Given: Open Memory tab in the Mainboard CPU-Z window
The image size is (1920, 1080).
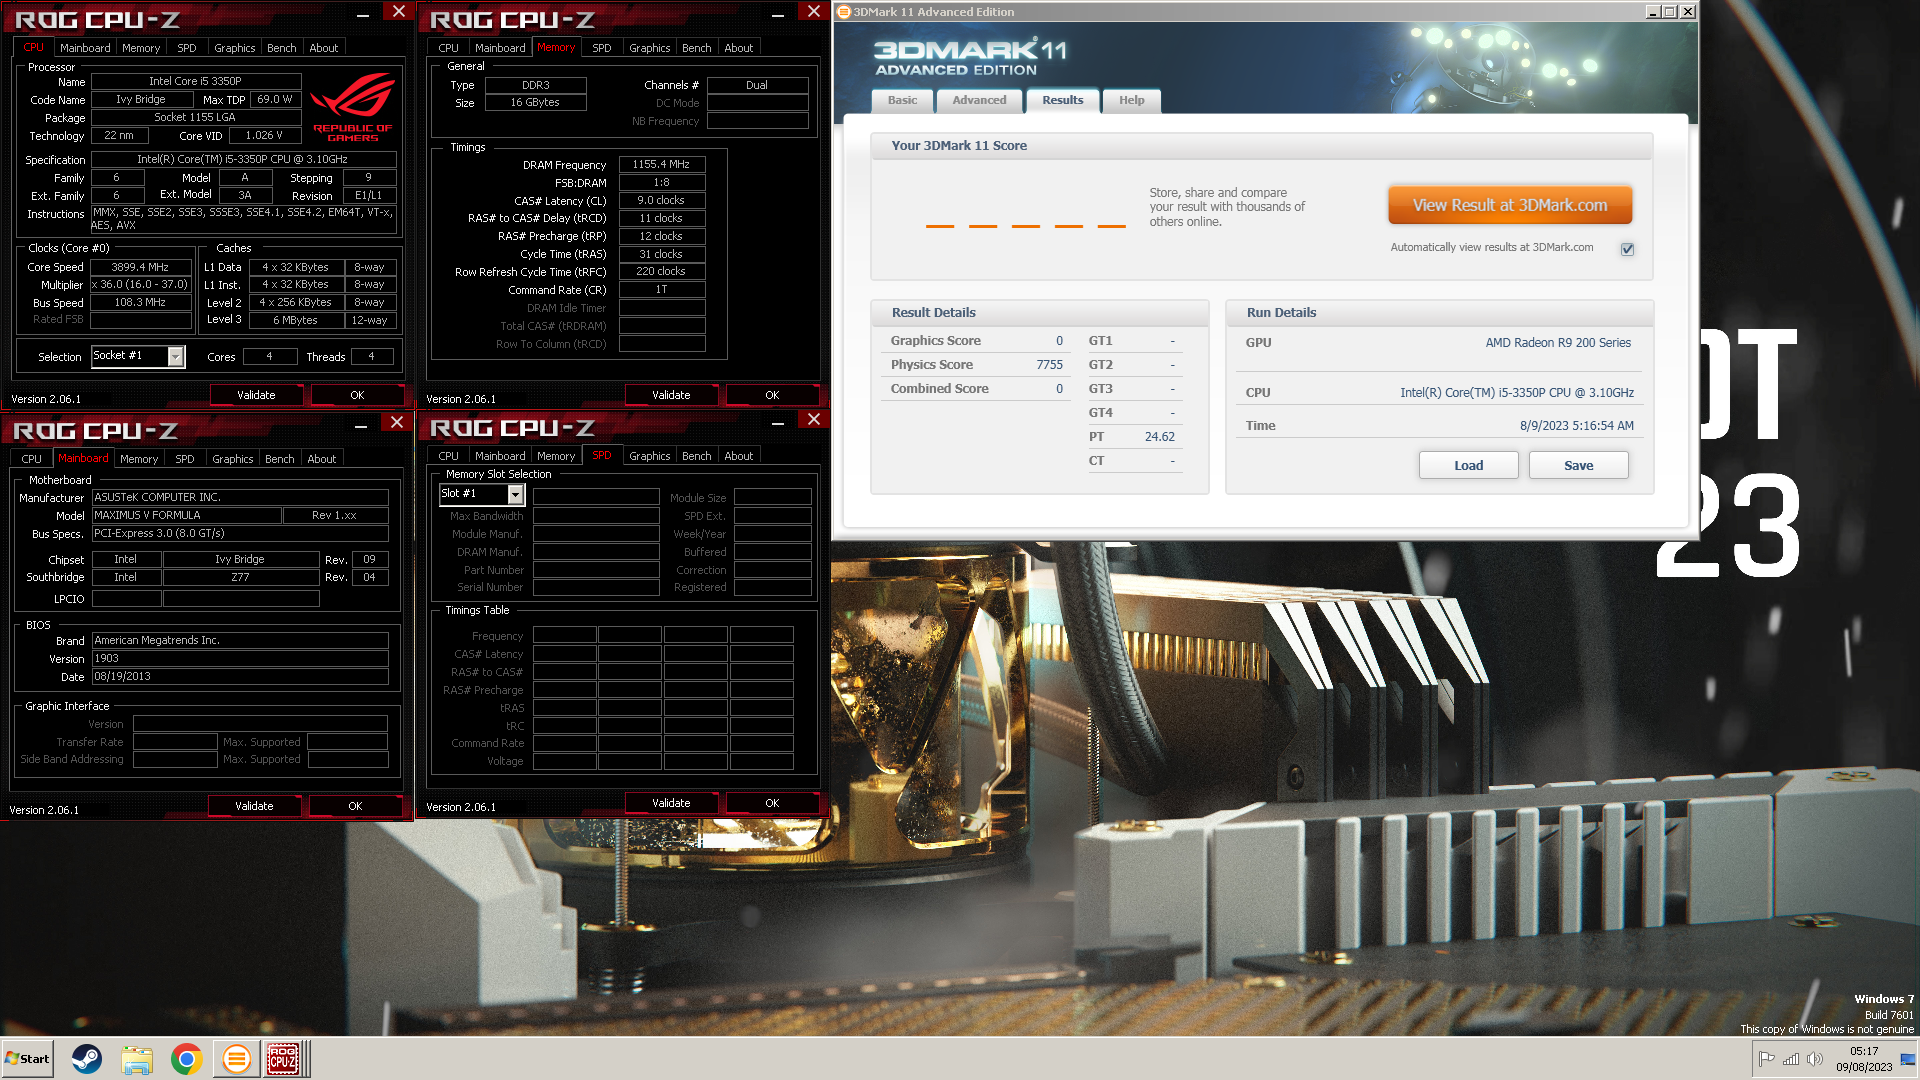Looking at the screenshot, I should click(139, 459).
